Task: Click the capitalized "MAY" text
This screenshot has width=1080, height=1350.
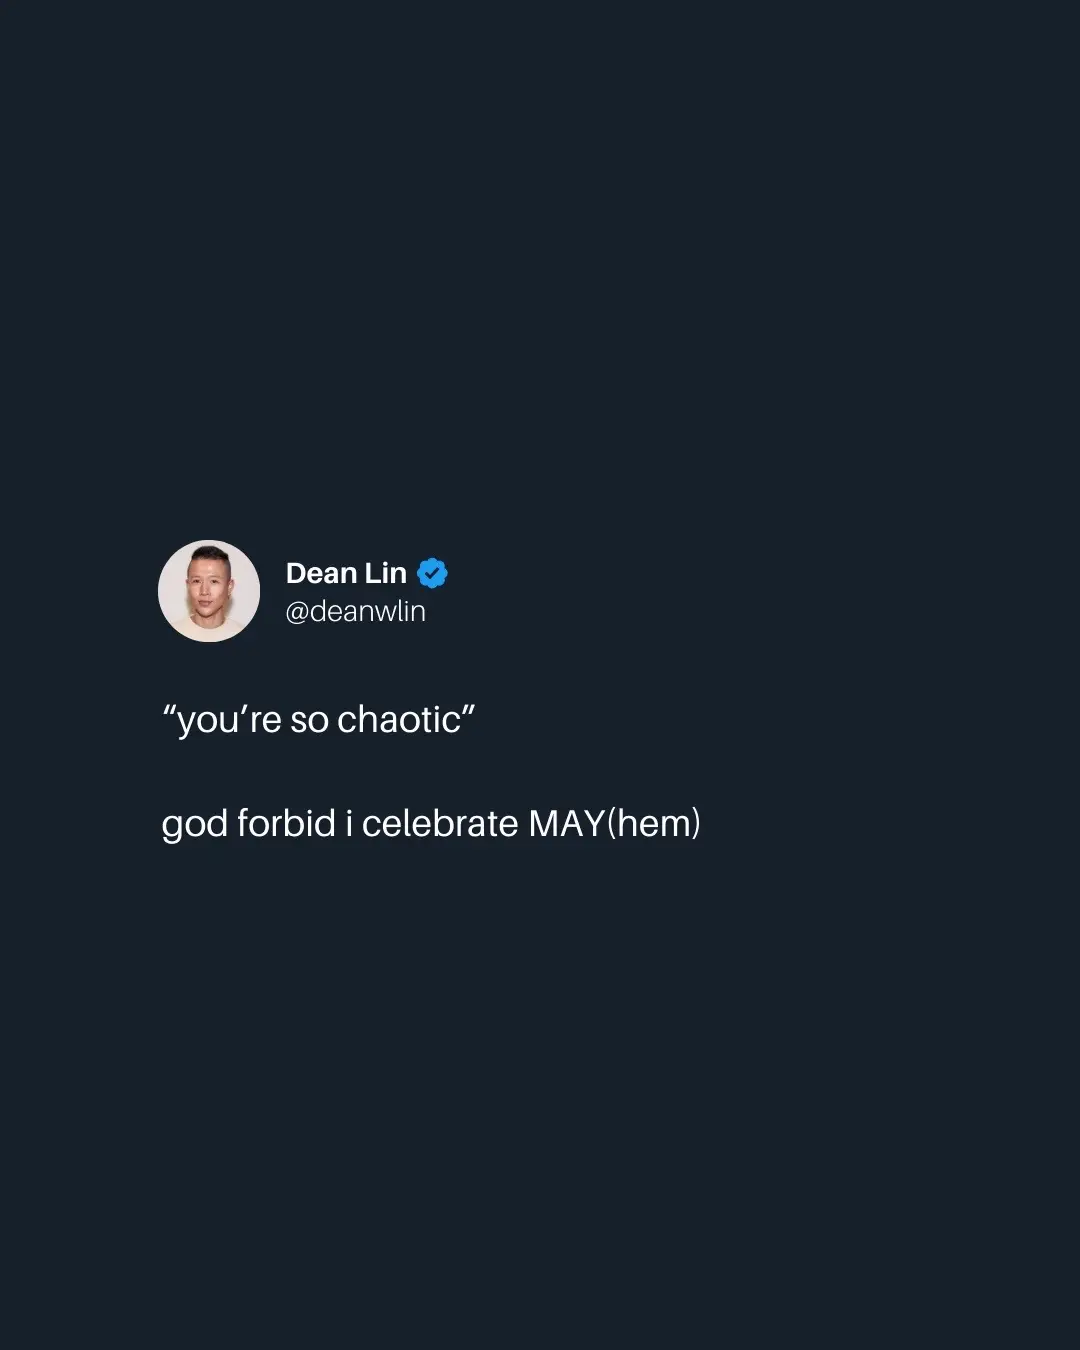Action: coord(567,823)
